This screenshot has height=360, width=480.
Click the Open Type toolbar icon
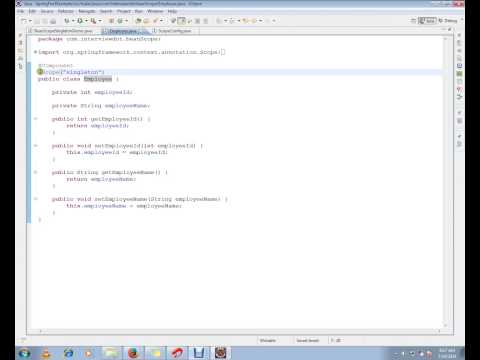coord(138,21)
